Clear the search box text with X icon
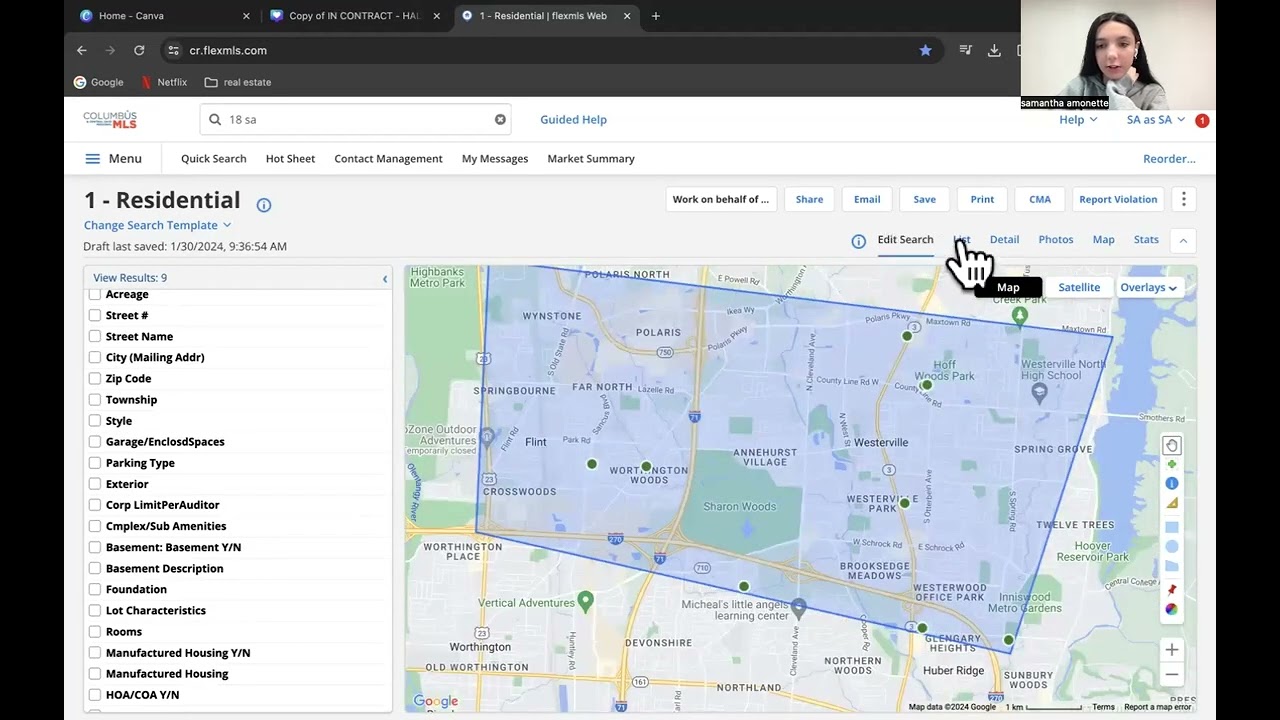This screenshot has height=720, width=1280. pos(500,120)
